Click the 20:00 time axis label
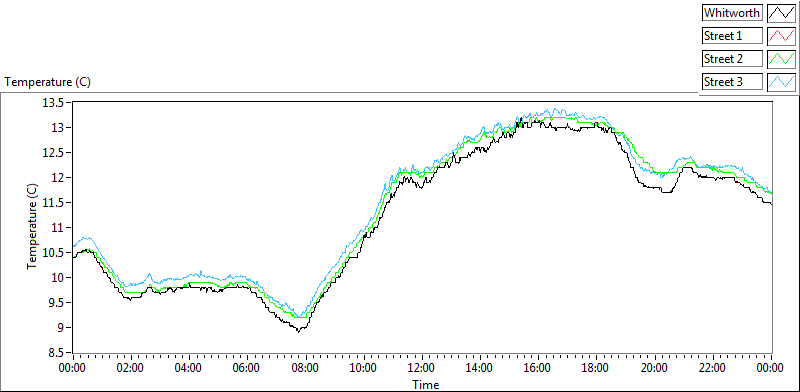This screenshot has height=392, width=800. 655,368
